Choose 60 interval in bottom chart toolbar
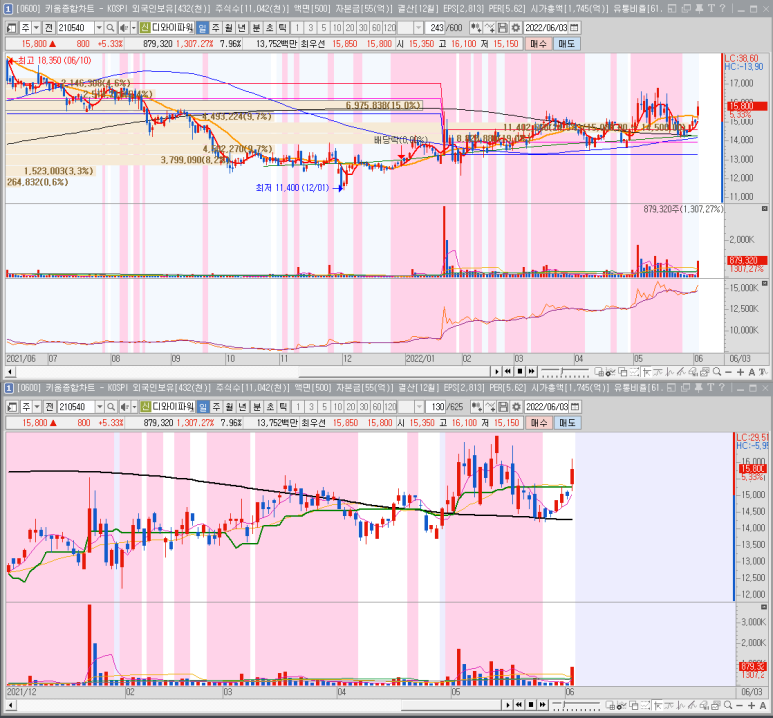 [377, 407]
